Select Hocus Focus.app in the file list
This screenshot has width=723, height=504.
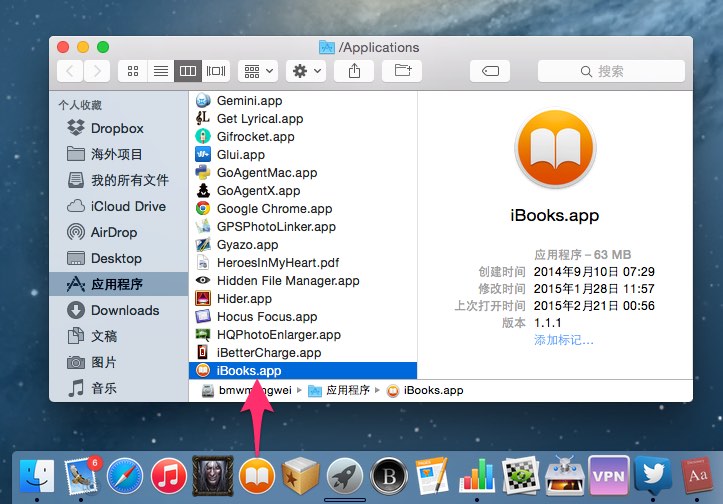tap(303, 316)
